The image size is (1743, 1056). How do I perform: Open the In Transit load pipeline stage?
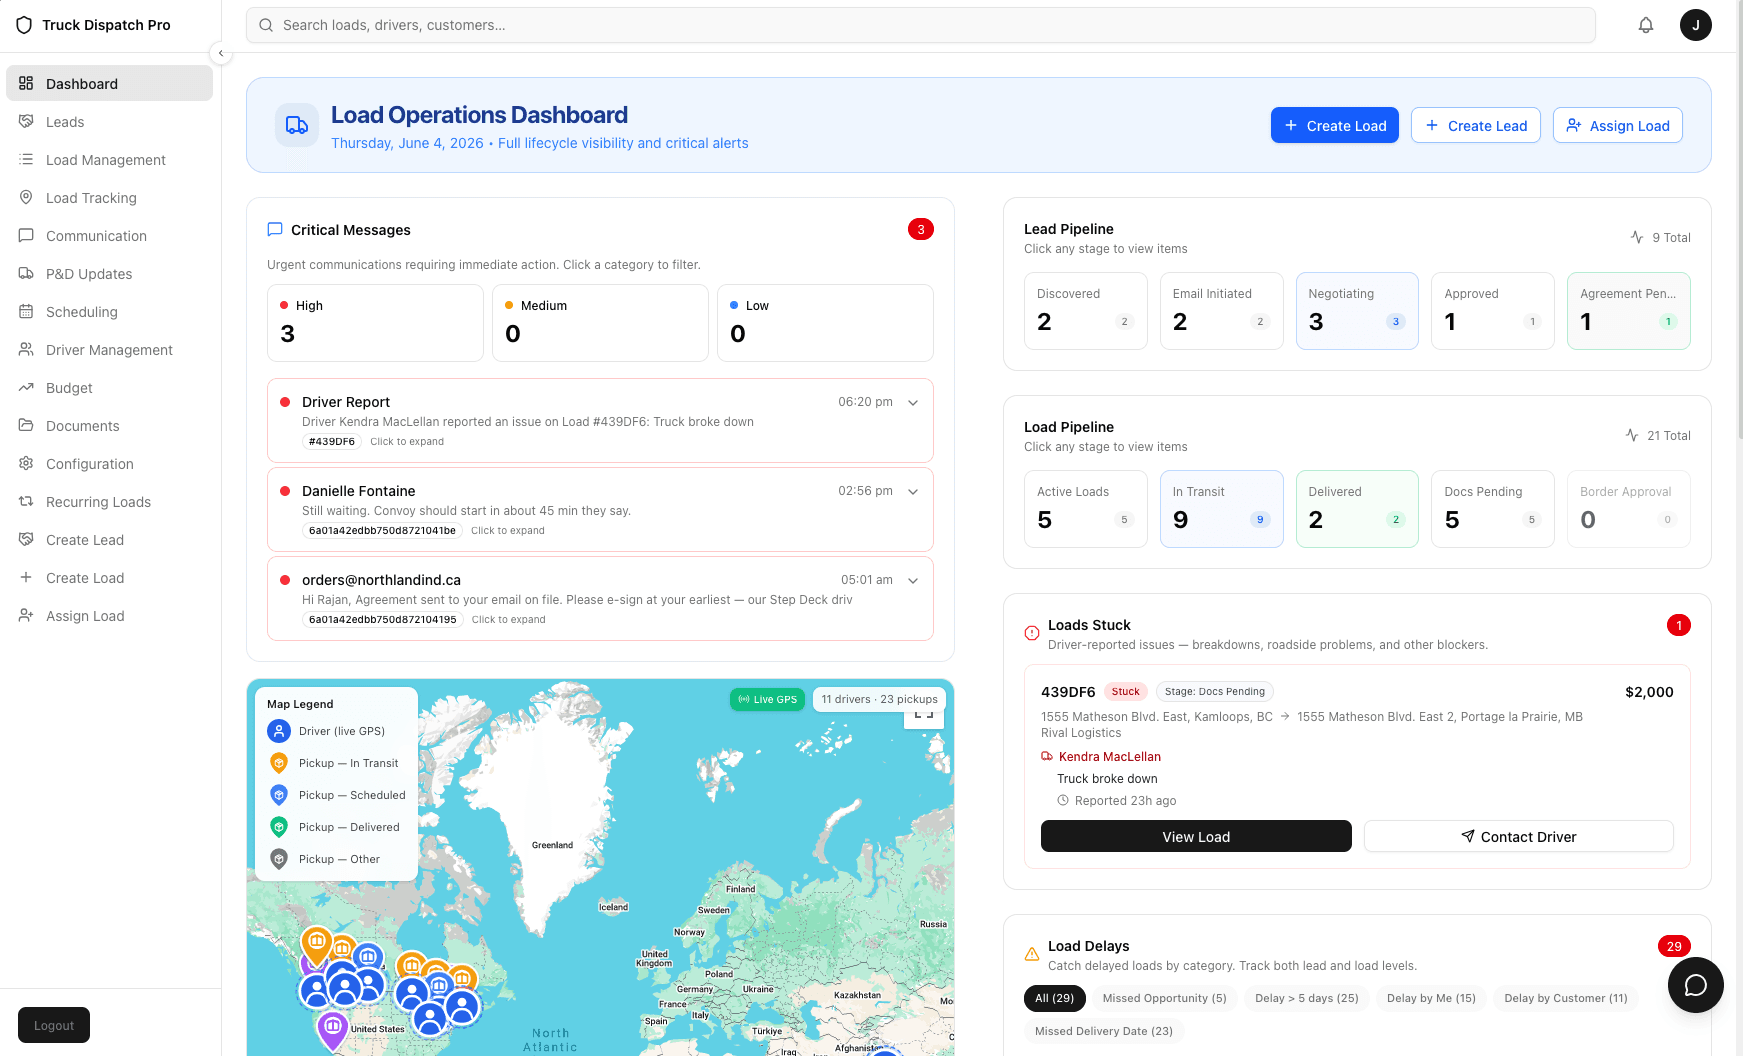click(x=1221, y=509)
